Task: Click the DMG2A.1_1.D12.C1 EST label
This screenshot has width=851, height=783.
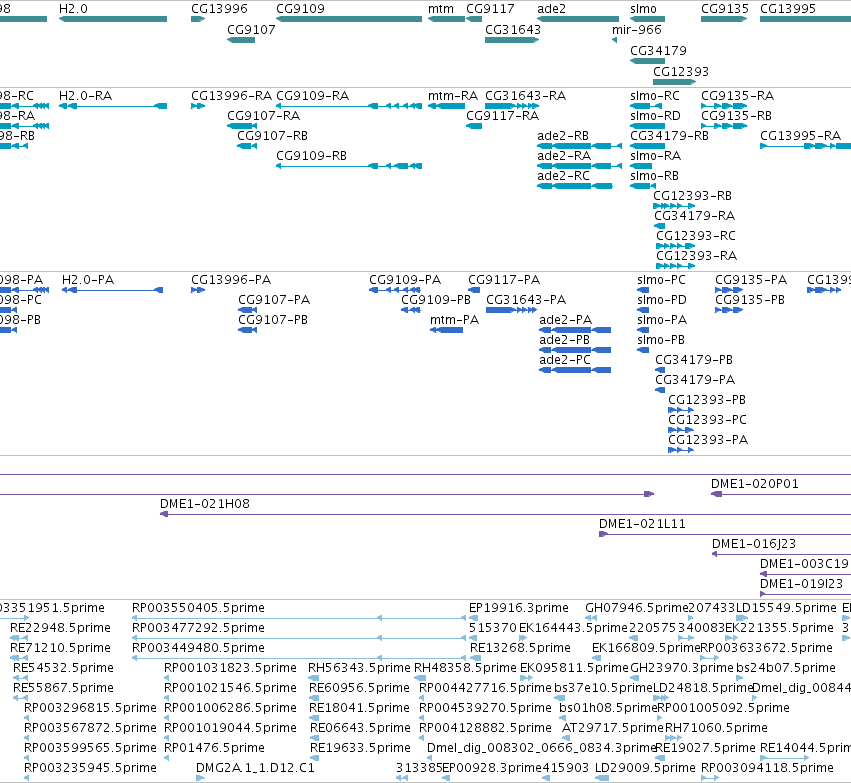Action: pos(255,768)
